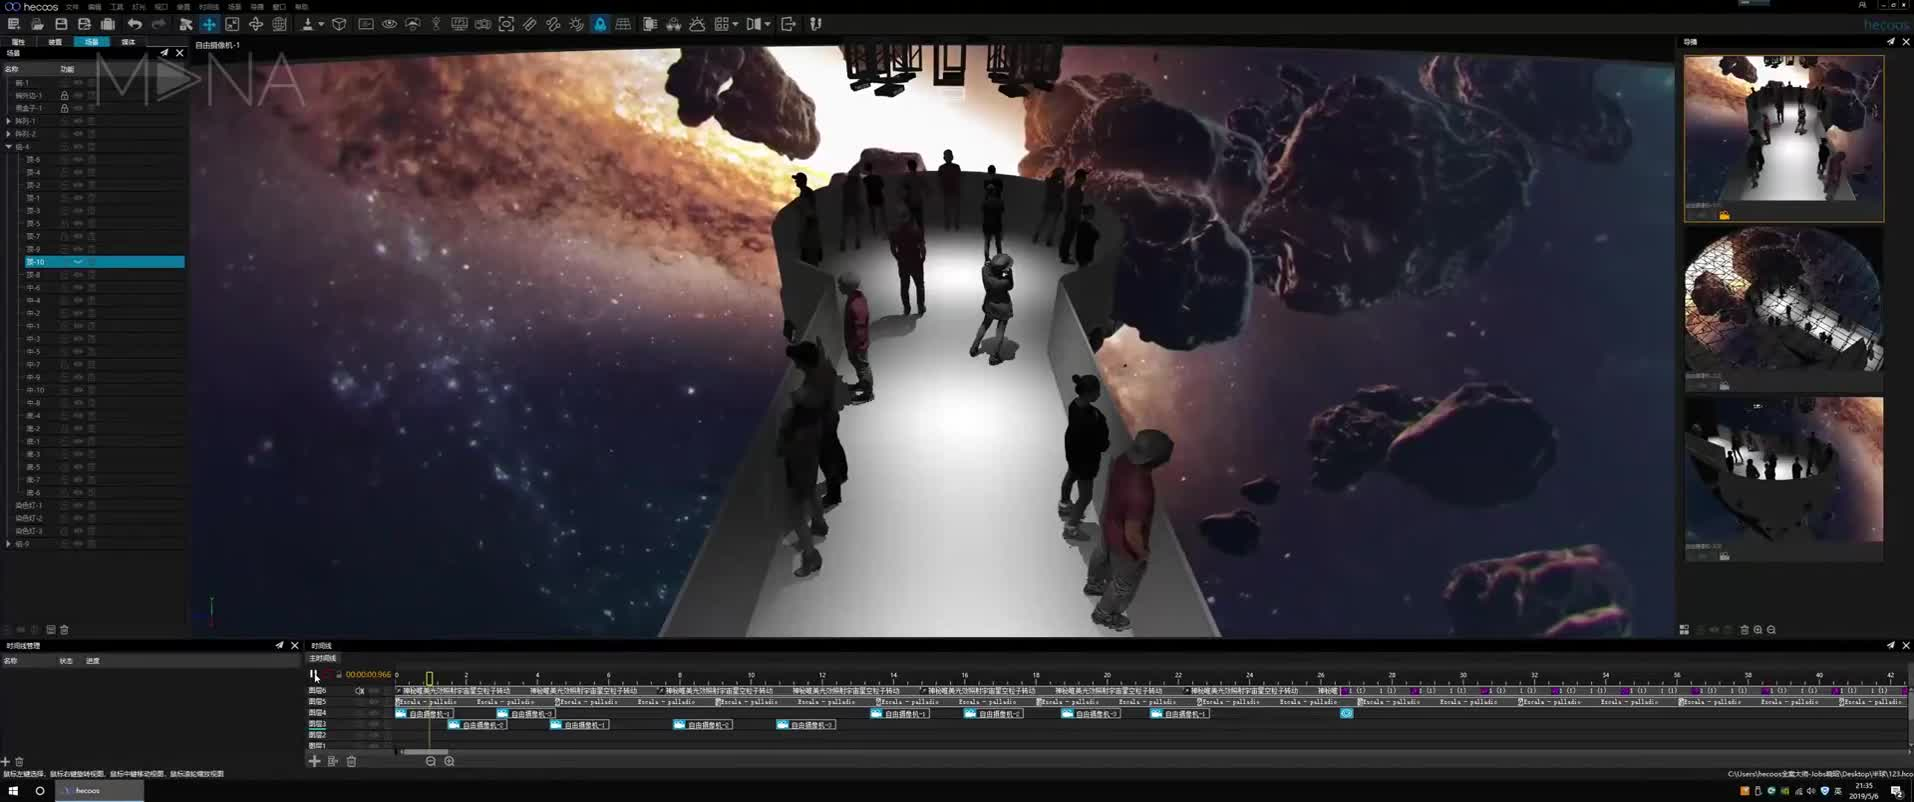Click the export arrow icon in toolbar
The width and height of the screenshot is (1914, 802).
[x=788, y=24]
